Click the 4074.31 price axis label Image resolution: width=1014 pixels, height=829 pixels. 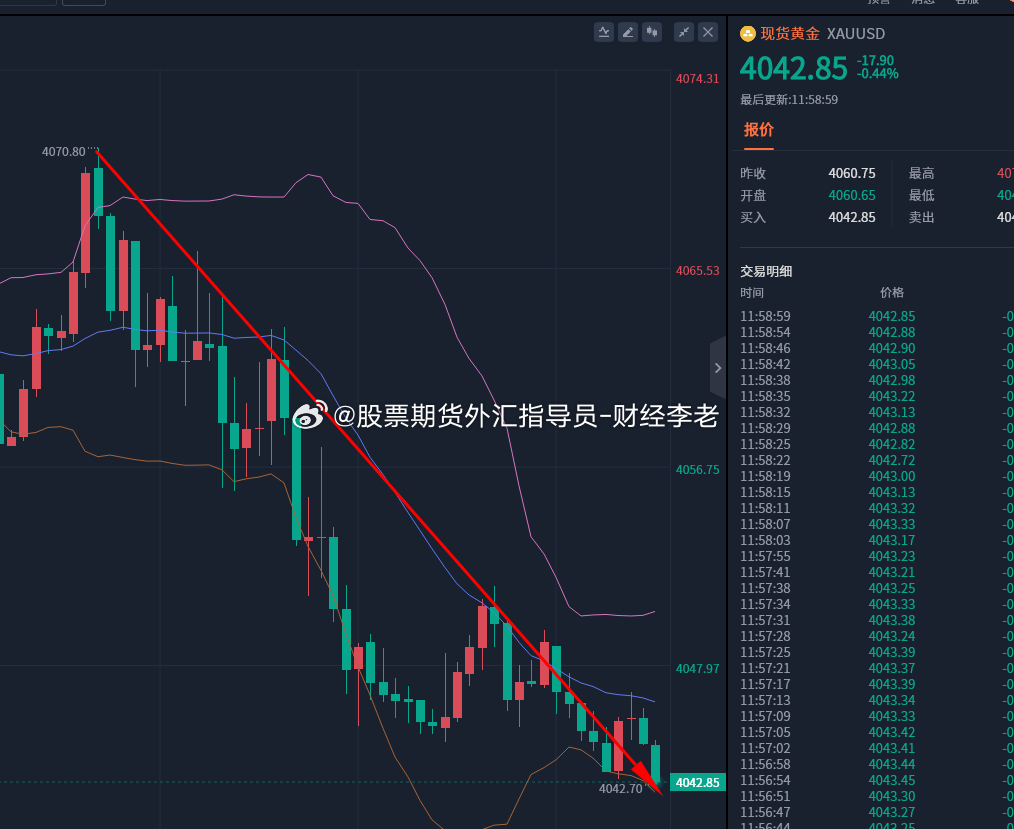coord(697,79)
